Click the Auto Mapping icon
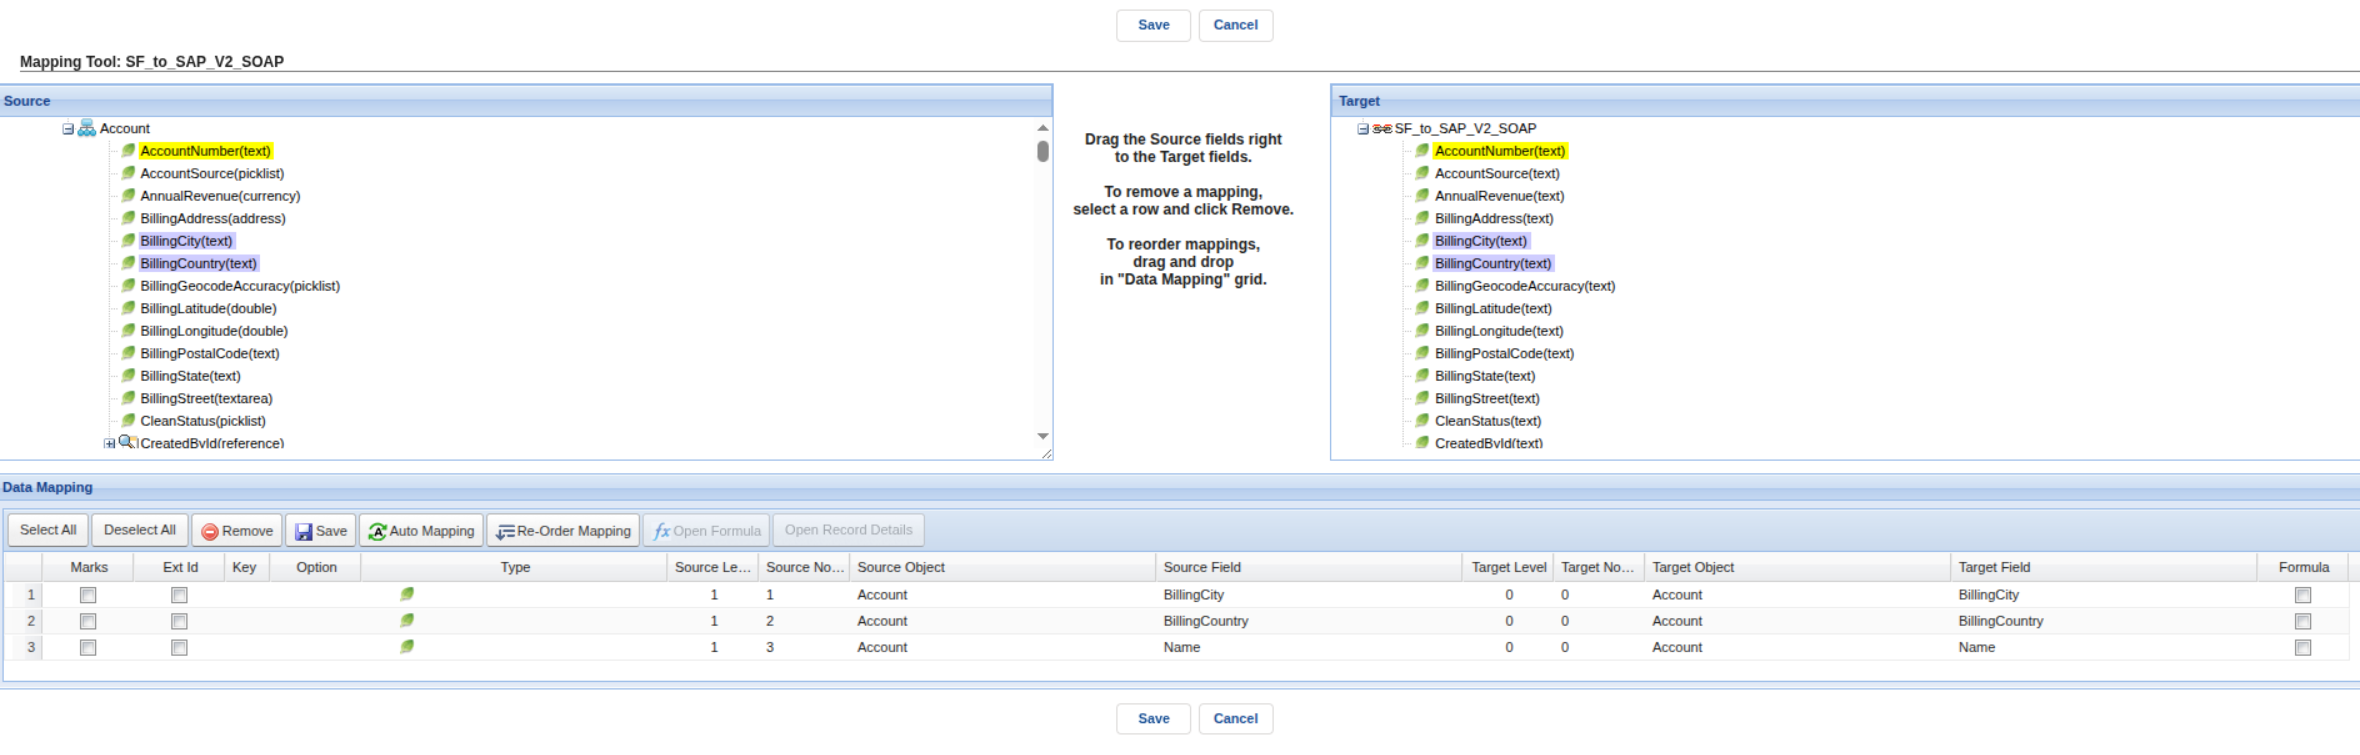Screen dimensions: 2360x755 [x=377, y=531]
